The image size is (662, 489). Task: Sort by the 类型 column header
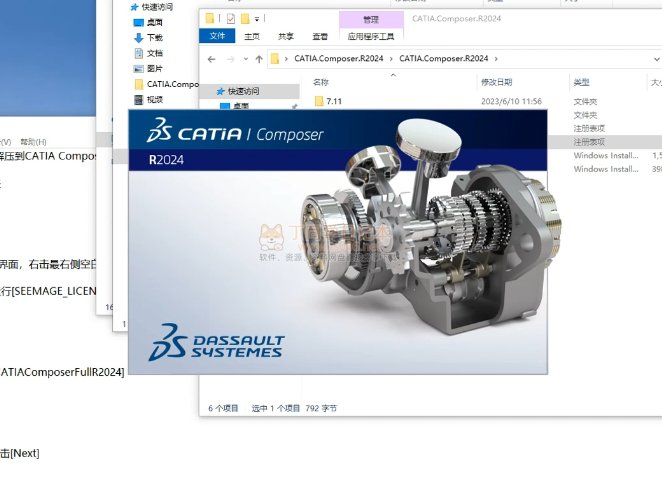(581, 82)
